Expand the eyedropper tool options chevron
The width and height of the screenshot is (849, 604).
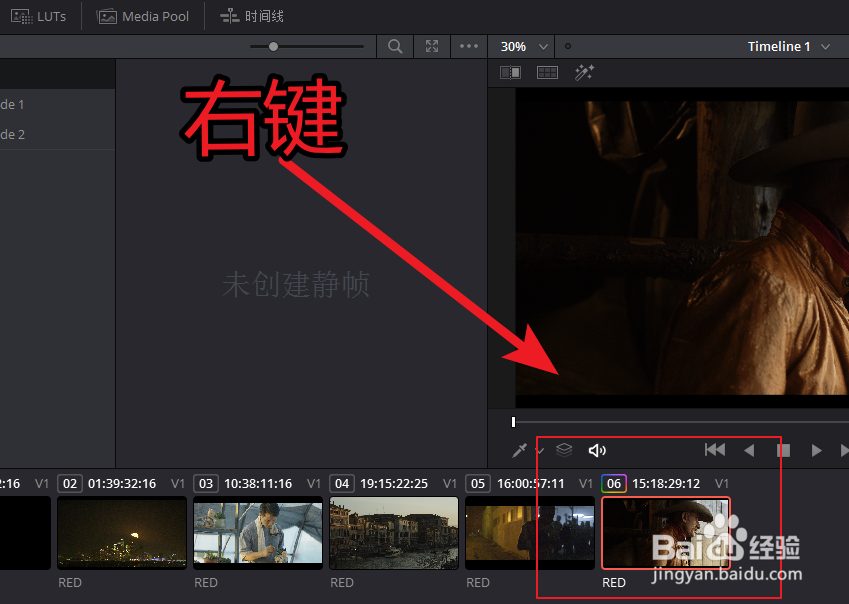point(539,450)
